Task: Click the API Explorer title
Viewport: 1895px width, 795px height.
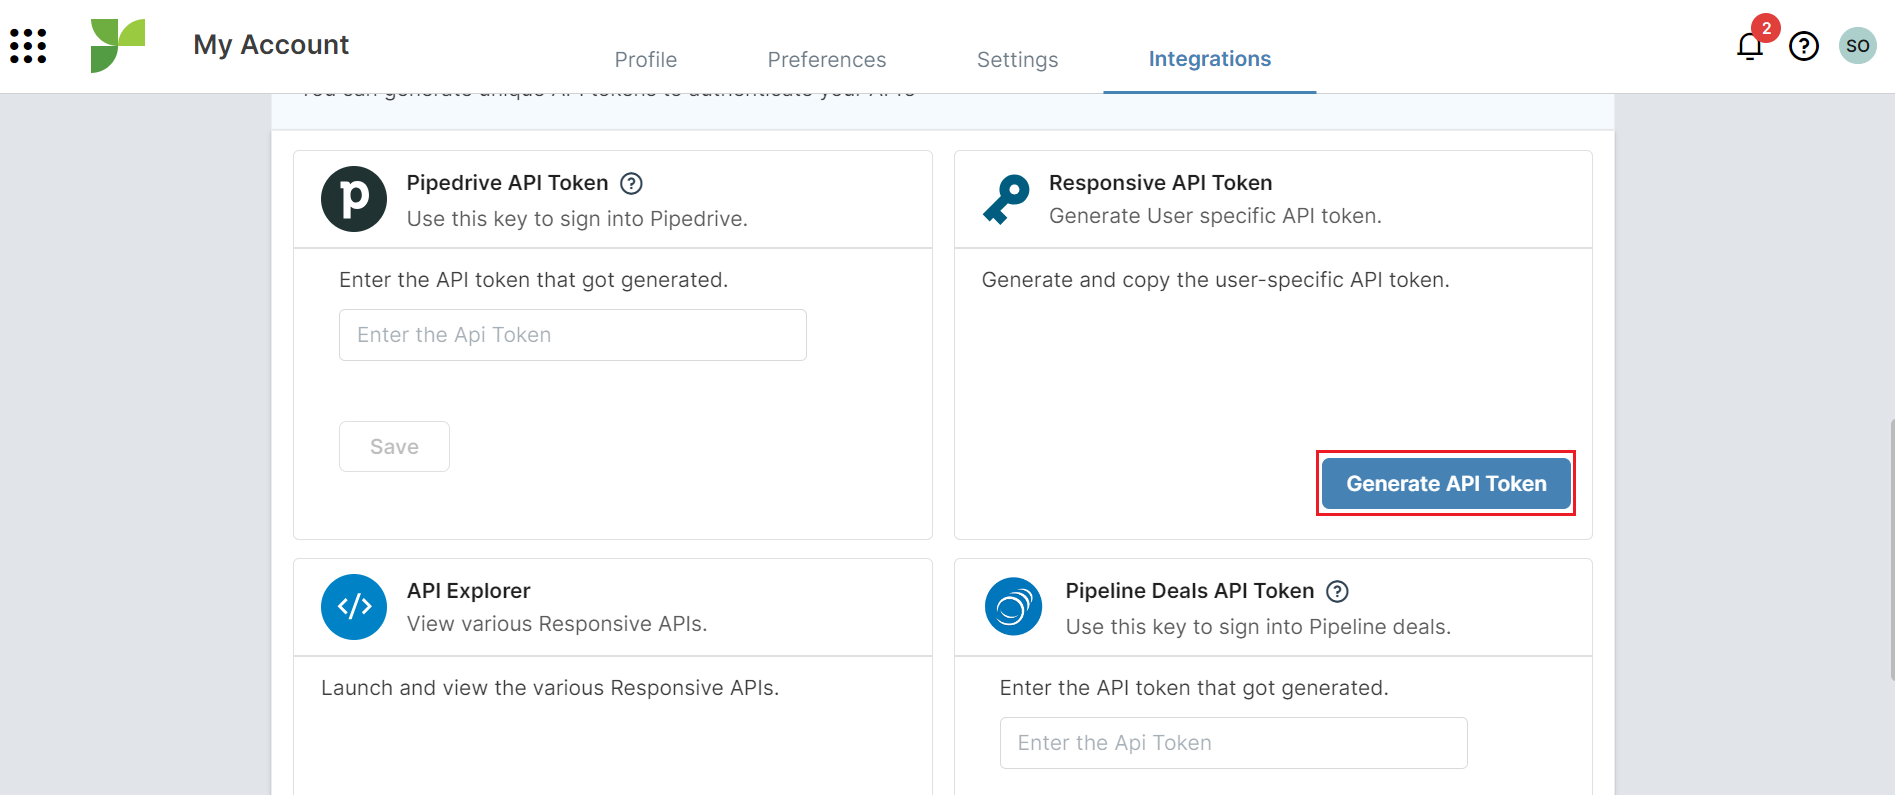Action: [x=468, y=591]
